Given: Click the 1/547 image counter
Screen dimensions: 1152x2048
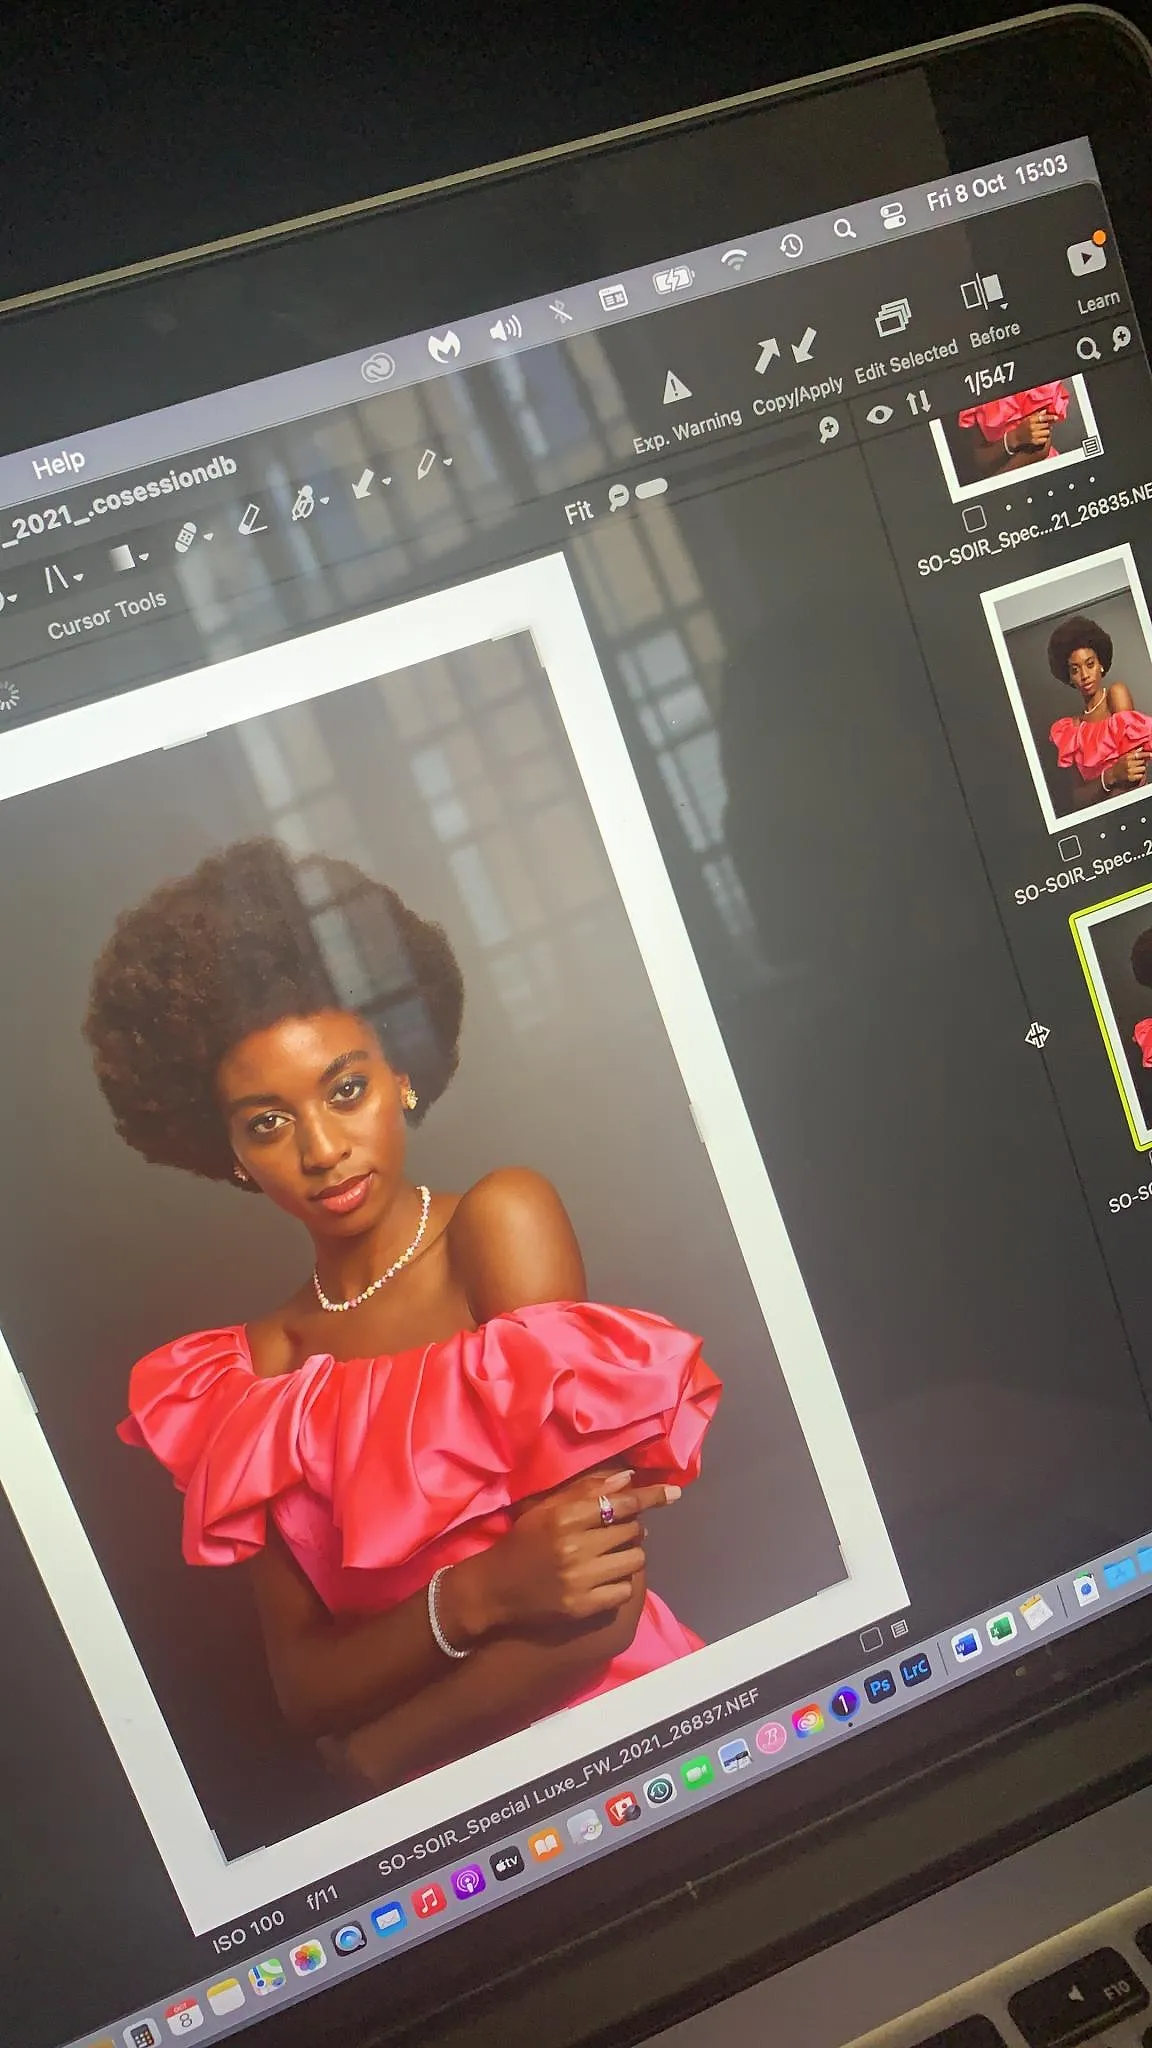Looking at the screenshot, I should 989,379.
